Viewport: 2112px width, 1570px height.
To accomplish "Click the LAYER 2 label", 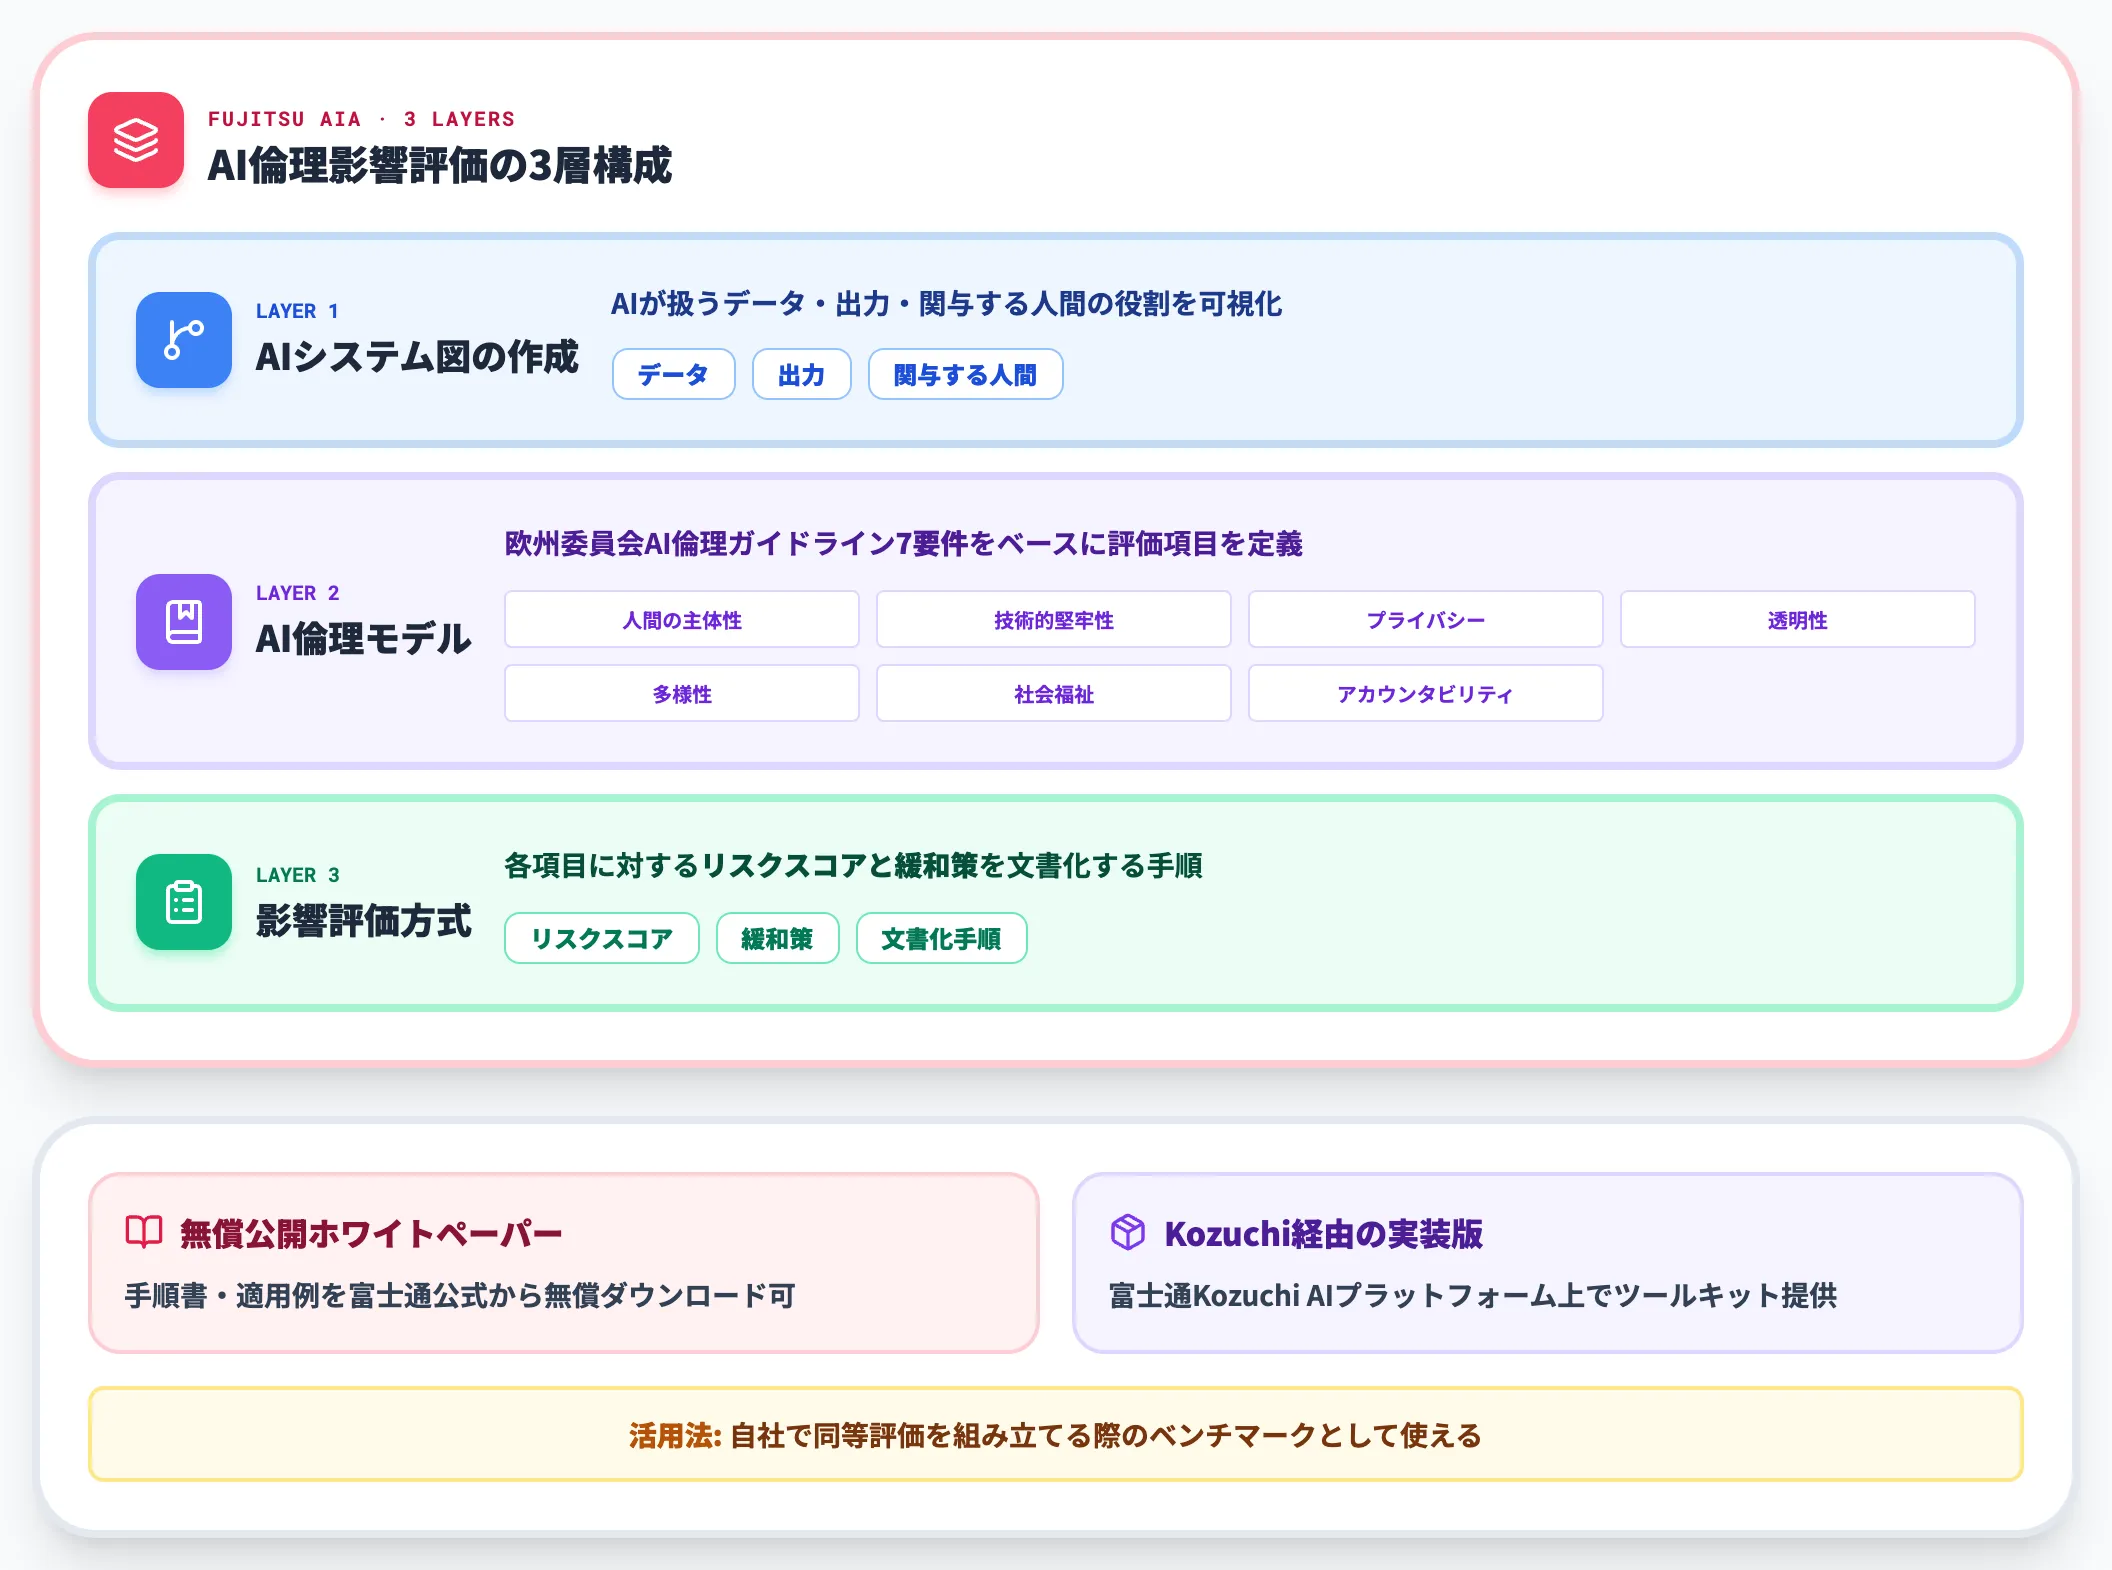I will 298,593.
